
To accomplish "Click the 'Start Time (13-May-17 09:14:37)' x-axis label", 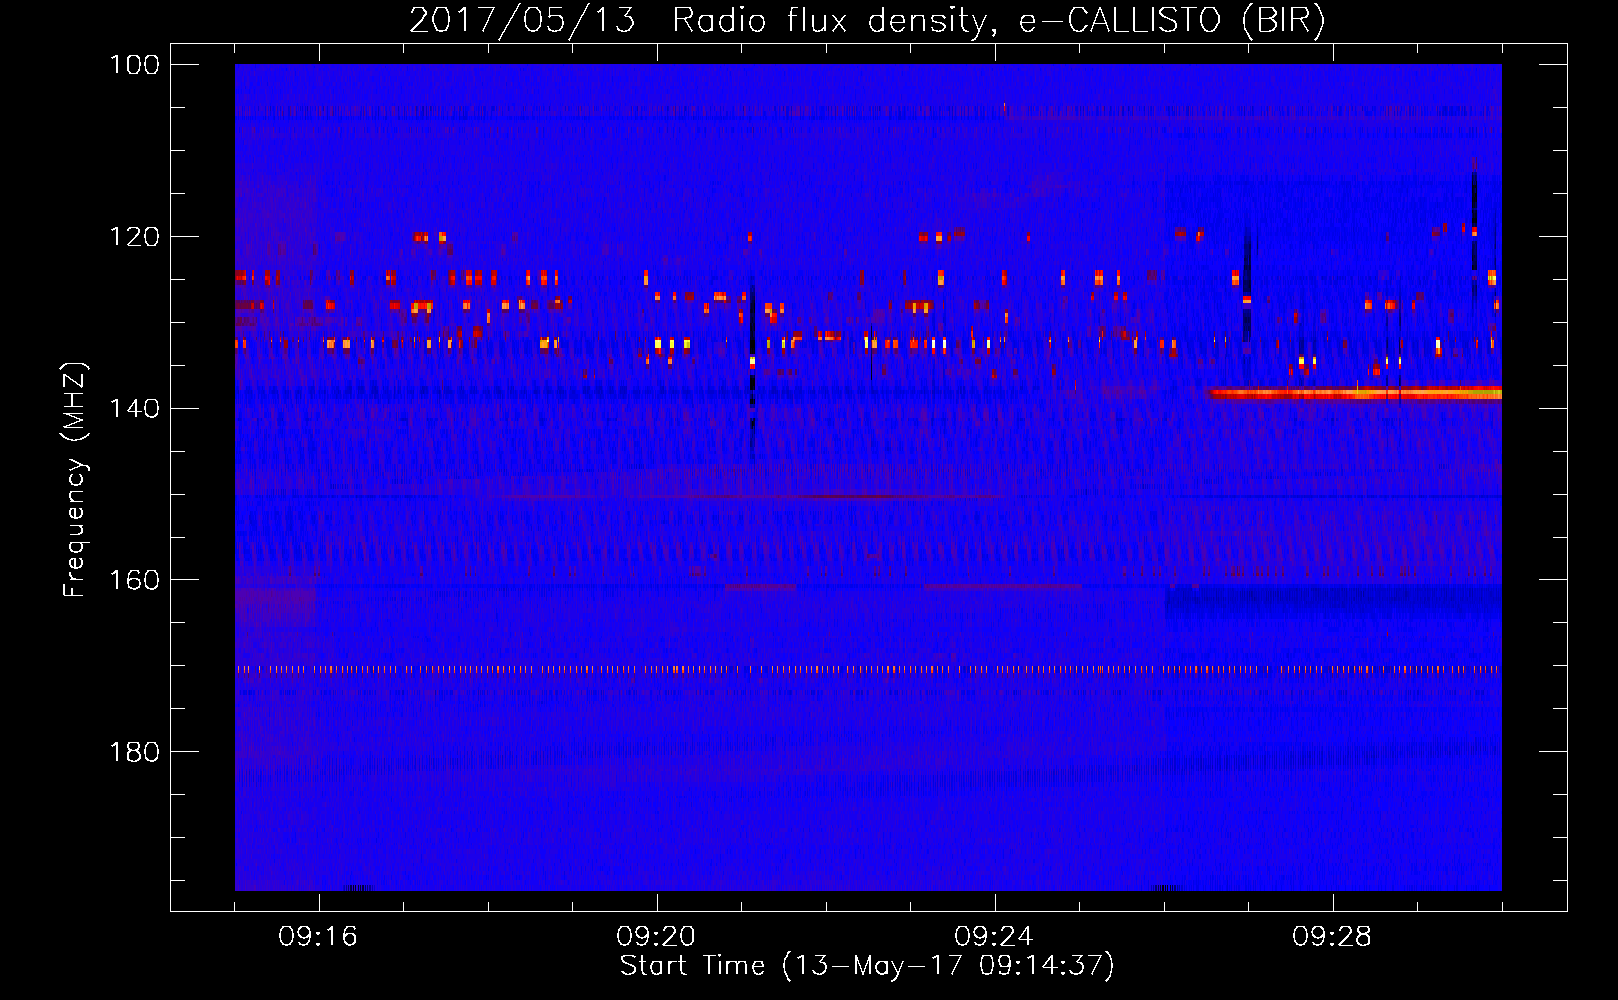I will 867,966.
